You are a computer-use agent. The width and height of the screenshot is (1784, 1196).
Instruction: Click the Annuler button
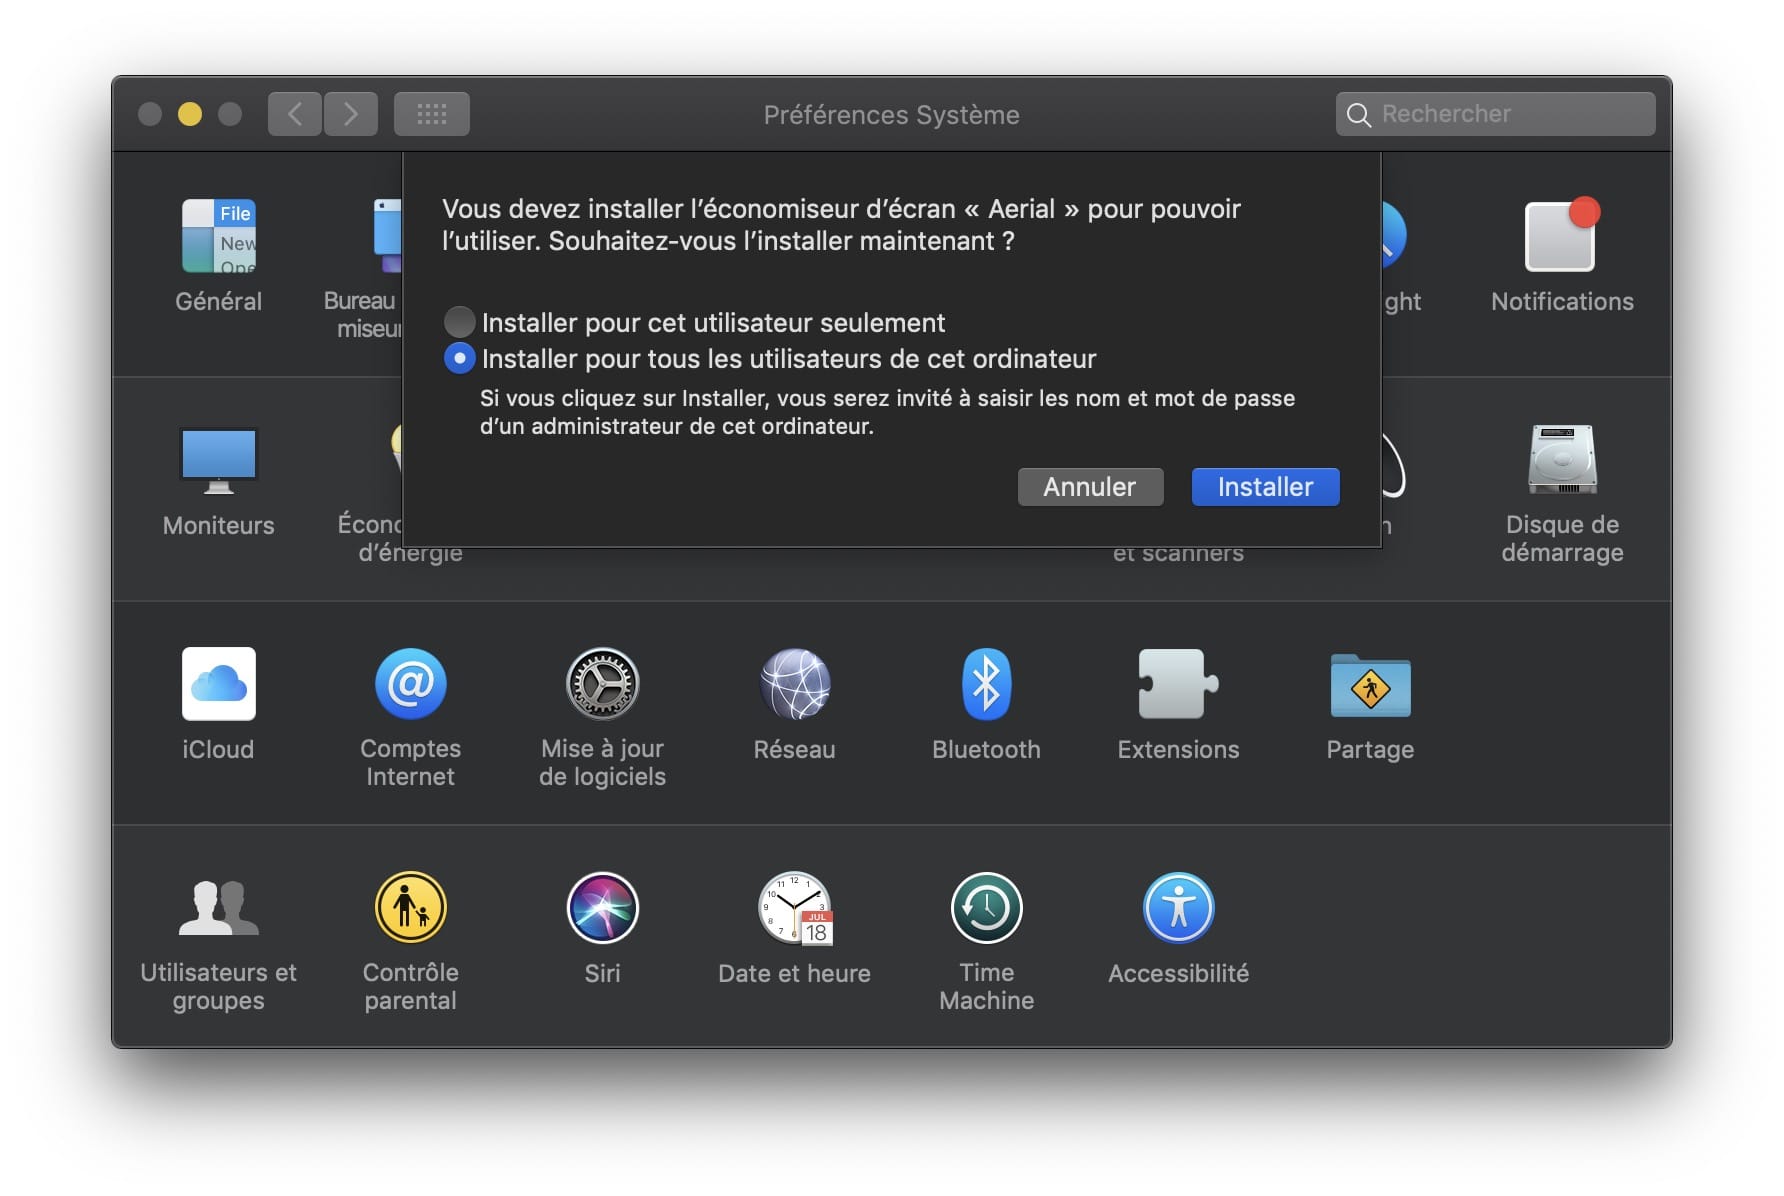click(x=1090, y=487)
